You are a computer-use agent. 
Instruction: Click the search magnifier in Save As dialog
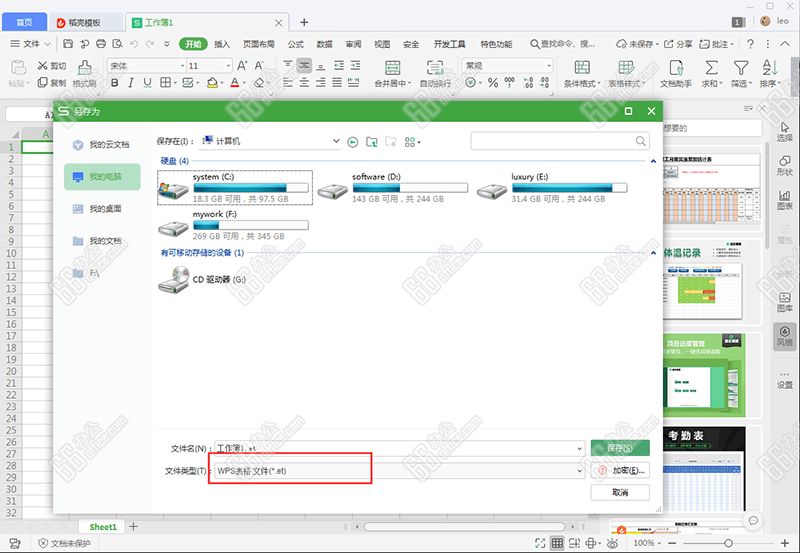tap(641, 141)
